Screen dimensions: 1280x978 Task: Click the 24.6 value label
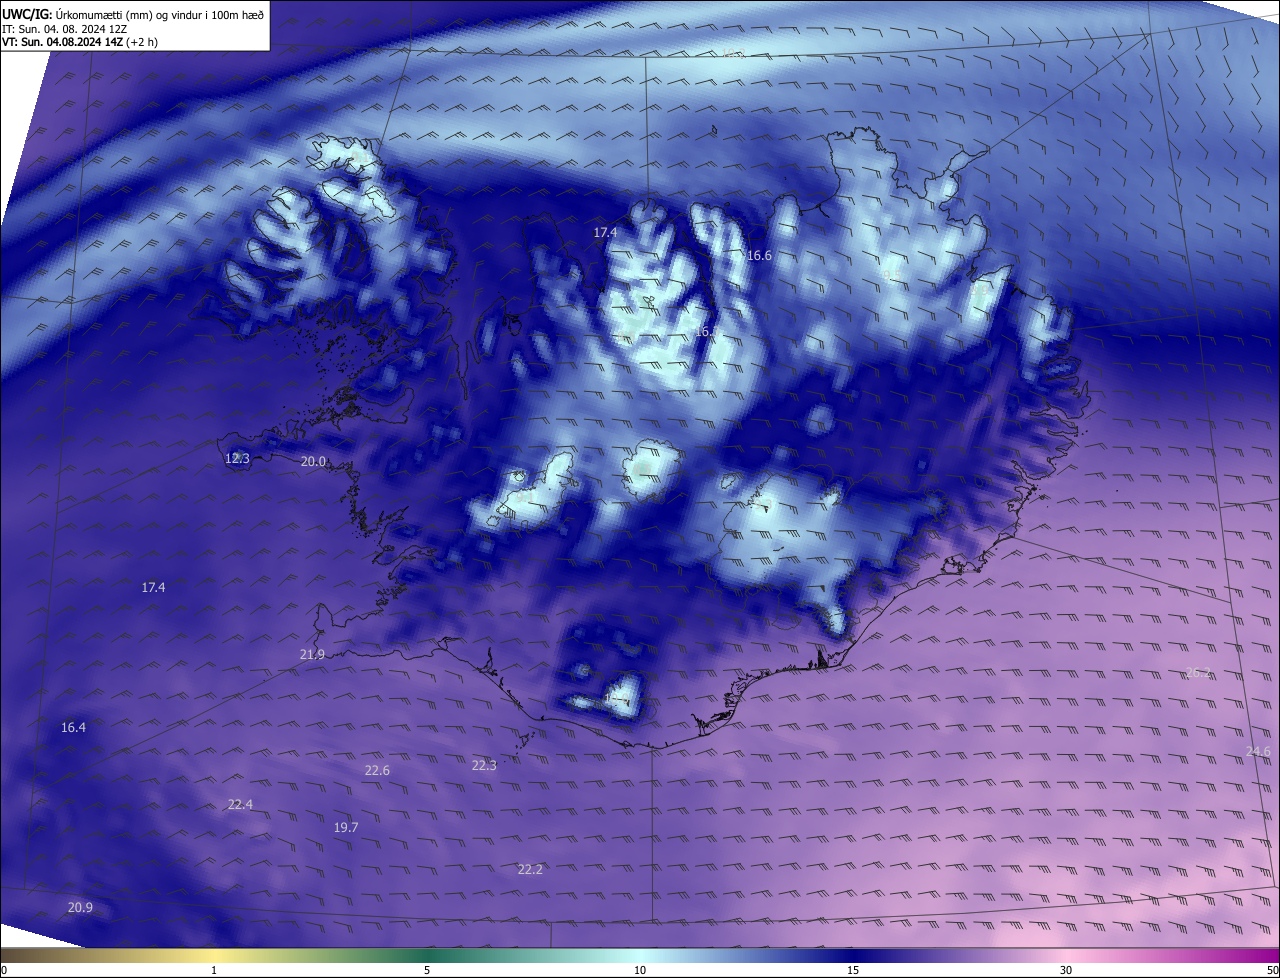coord(1258,751)
